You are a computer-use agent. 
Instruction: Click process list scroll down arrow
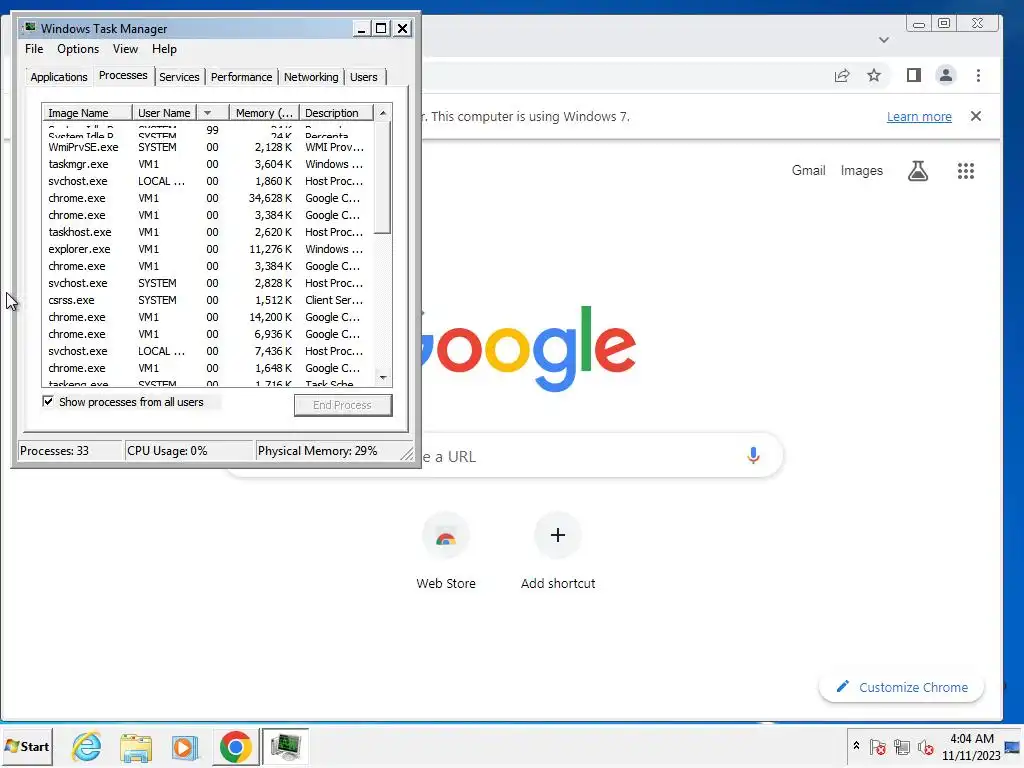click(383, 377)
